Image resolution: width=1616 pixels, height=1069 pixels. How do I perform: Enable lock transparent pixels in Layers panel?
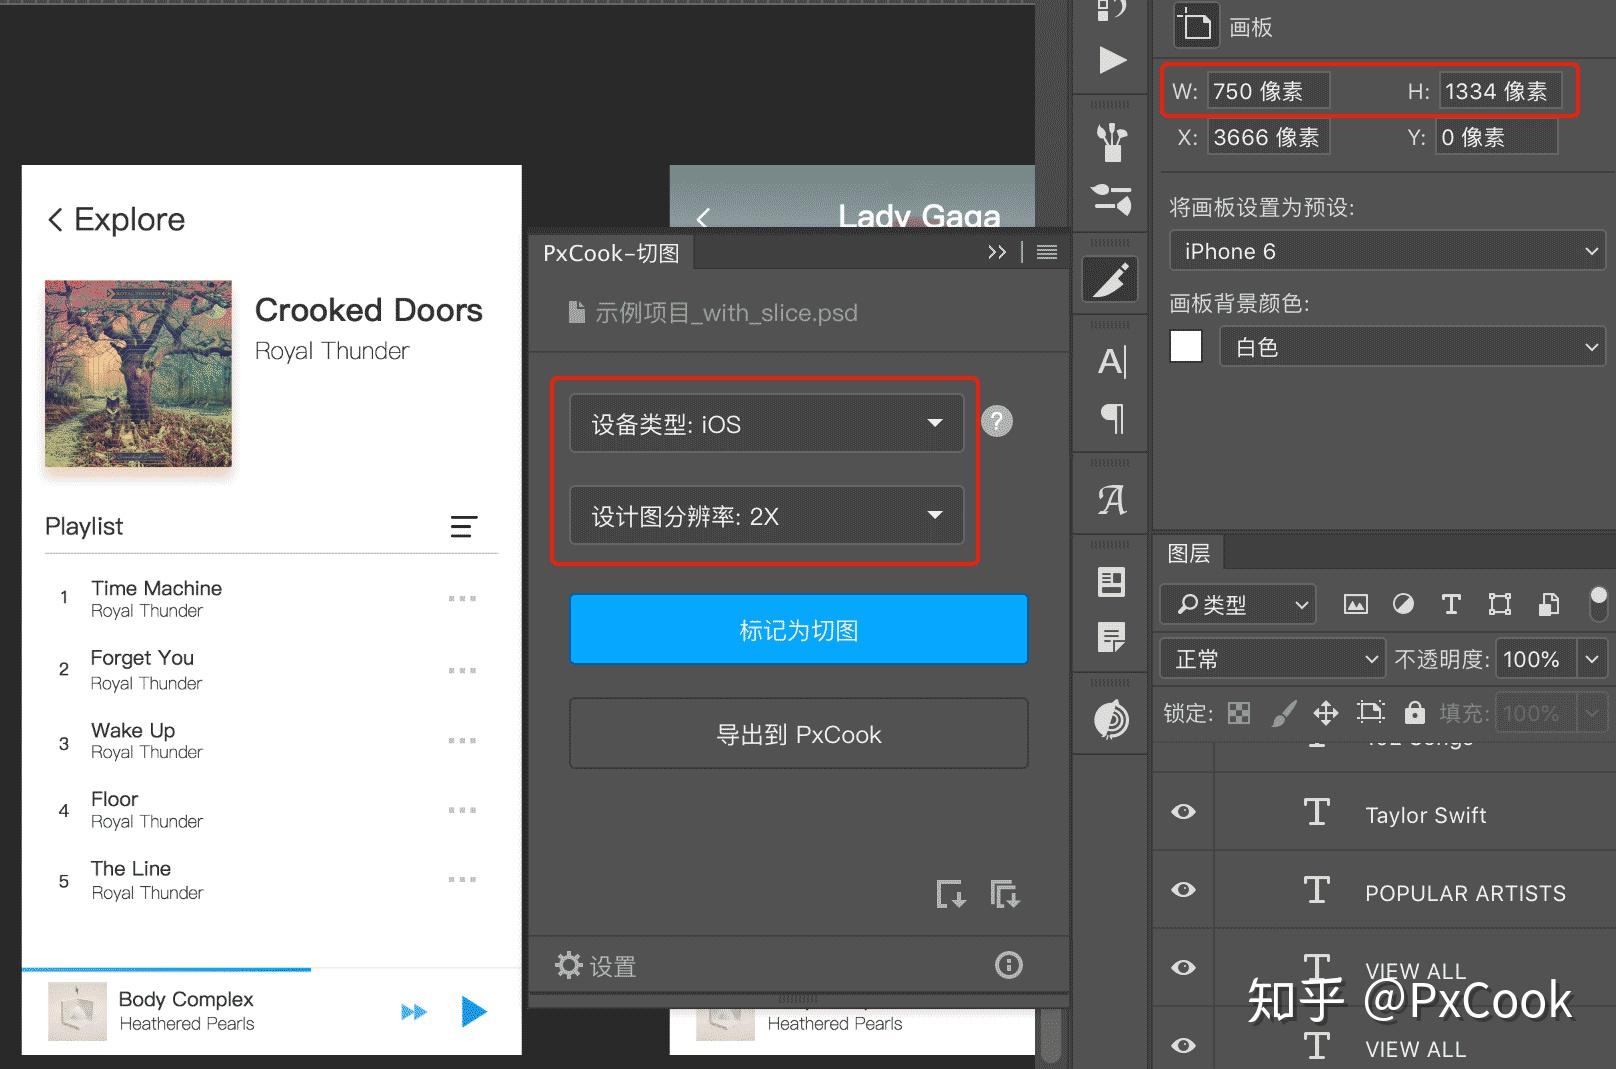pos(1238,713)
